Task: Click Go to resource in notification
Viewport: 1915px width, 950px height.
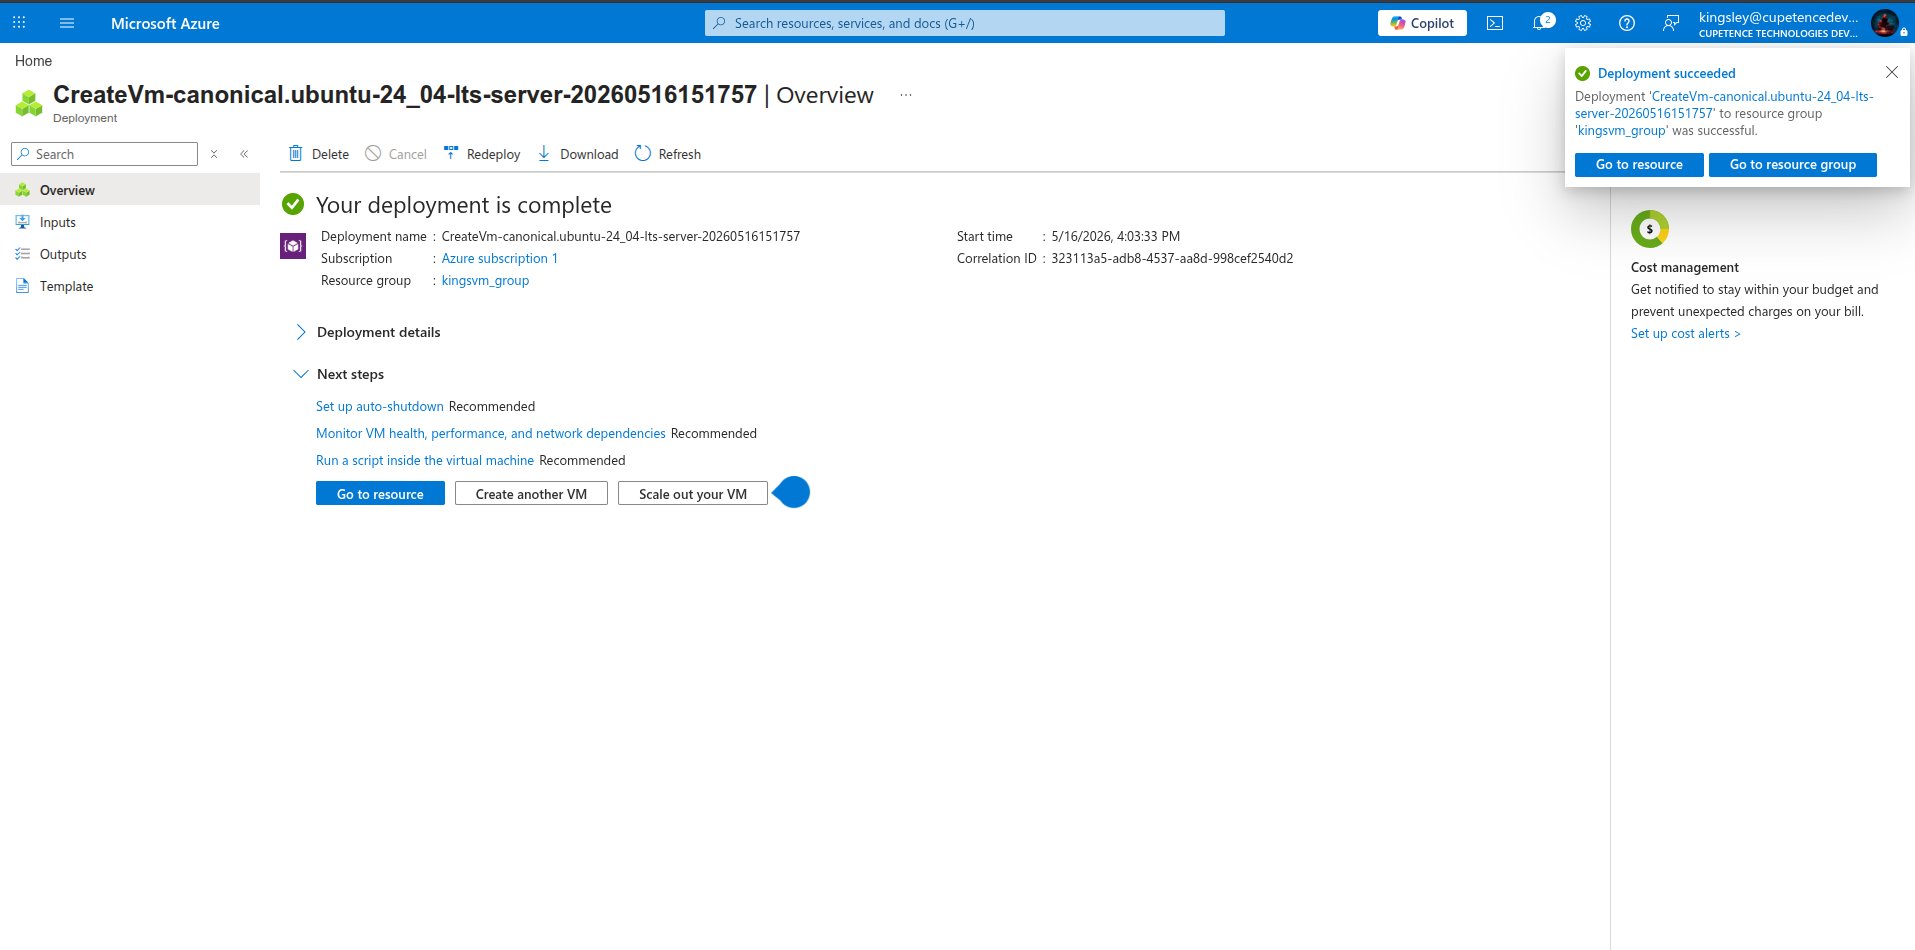Action: 1639,165
